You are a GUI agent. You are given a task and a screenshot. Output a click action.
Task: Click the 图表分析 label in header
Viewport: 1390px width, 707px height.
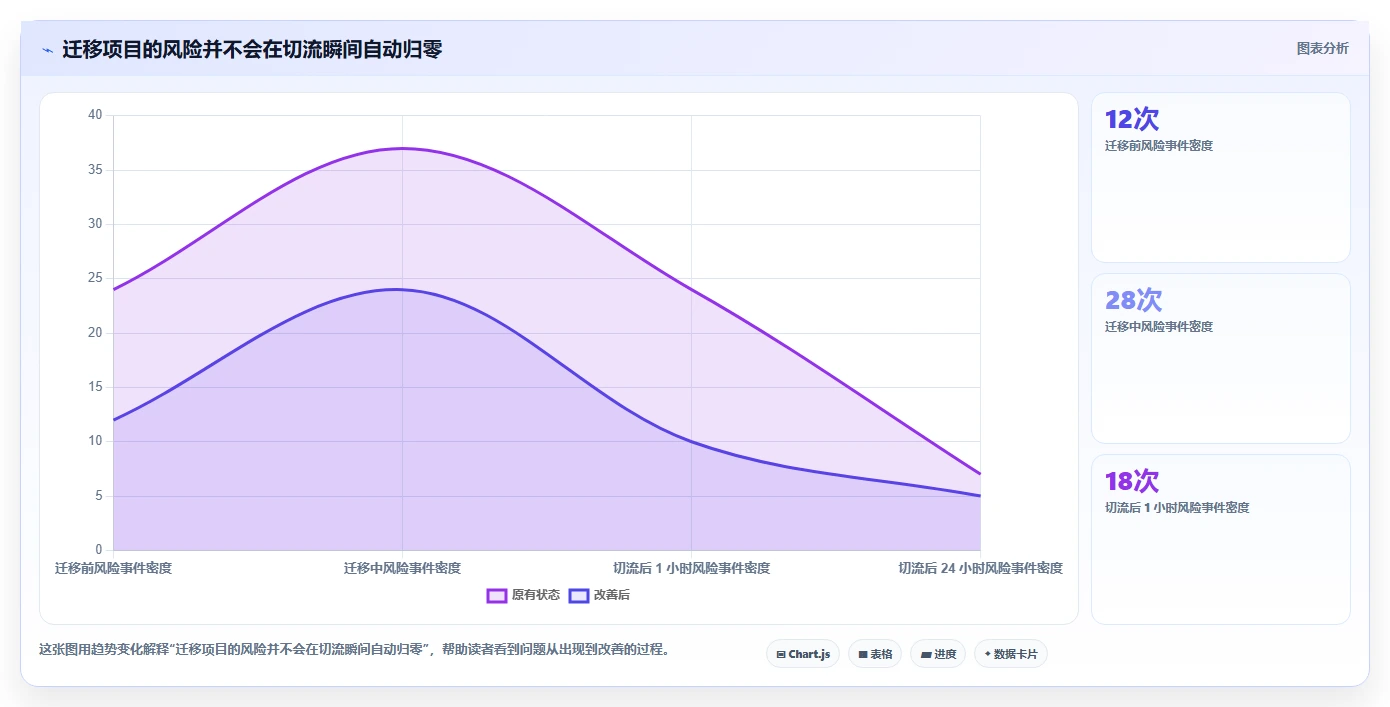(1322, 48)
